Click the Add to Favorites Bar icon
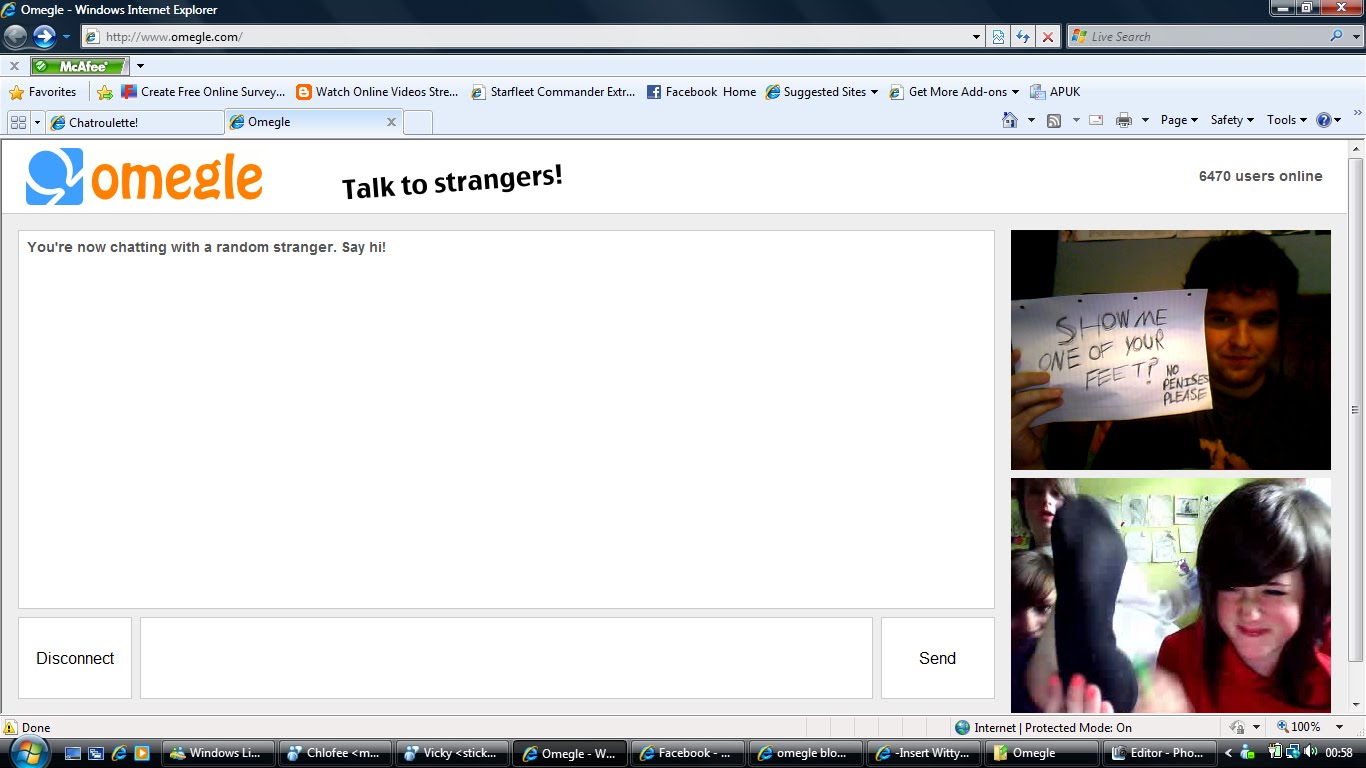Viewport: 1366px width, 768px height. pyautogui.click(x=104, y=92)
